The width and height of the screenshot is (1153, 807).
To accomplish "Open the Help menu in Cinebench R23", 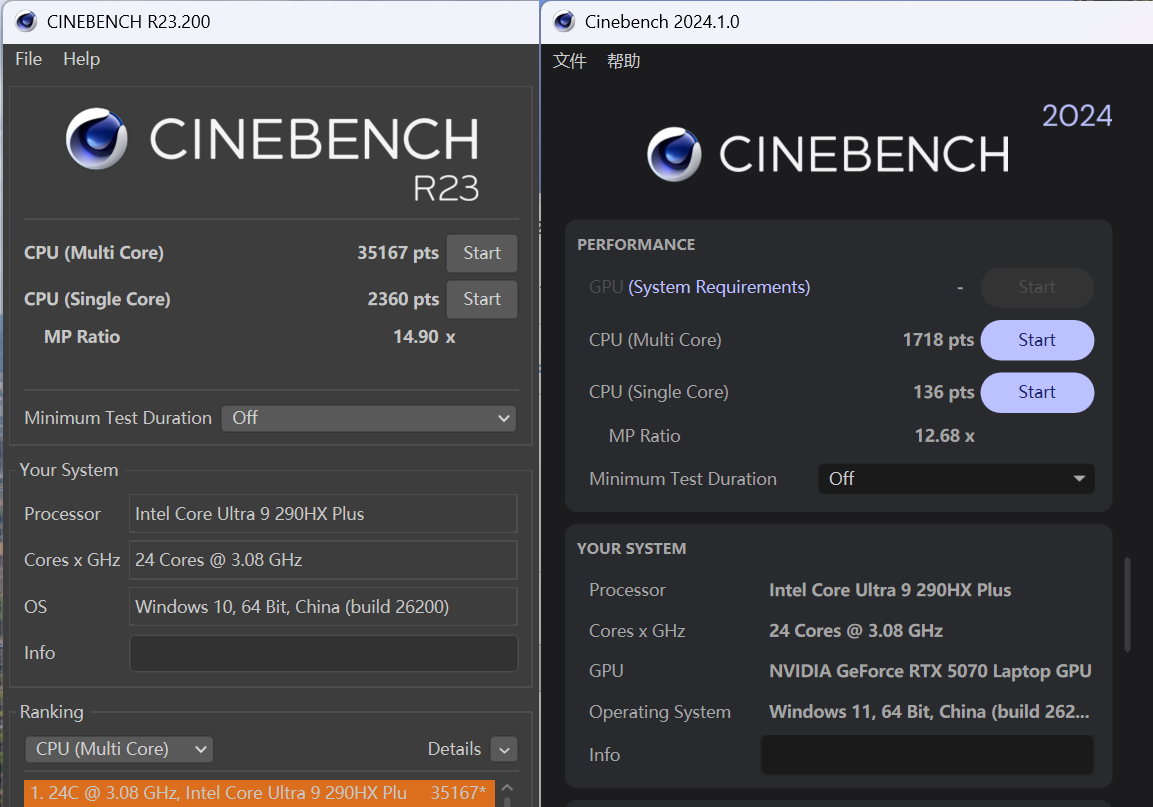I will tap(82, 59).
